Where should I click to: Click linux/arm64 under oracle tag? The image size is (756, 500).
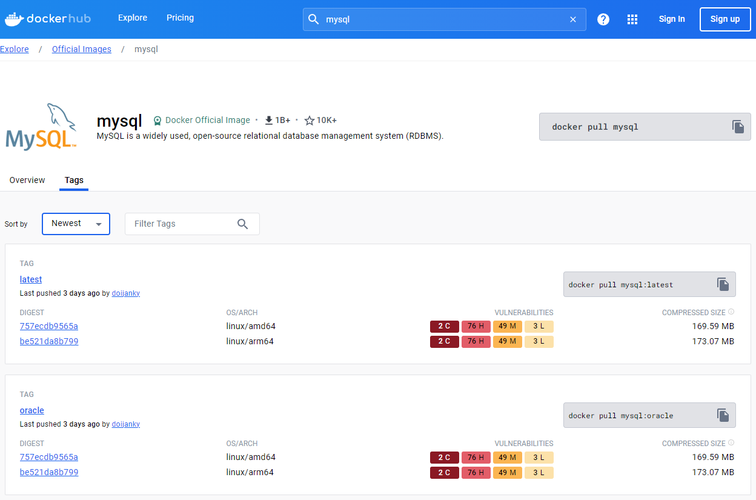pyautogui.click(x=250, y=473)
